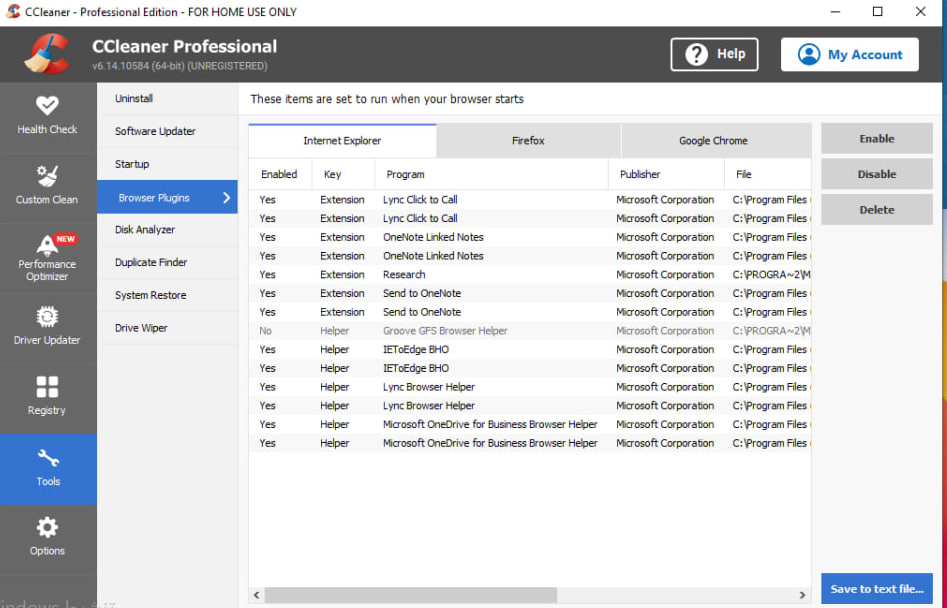
Task: Open the Software Updater tool
Action: 167,131
